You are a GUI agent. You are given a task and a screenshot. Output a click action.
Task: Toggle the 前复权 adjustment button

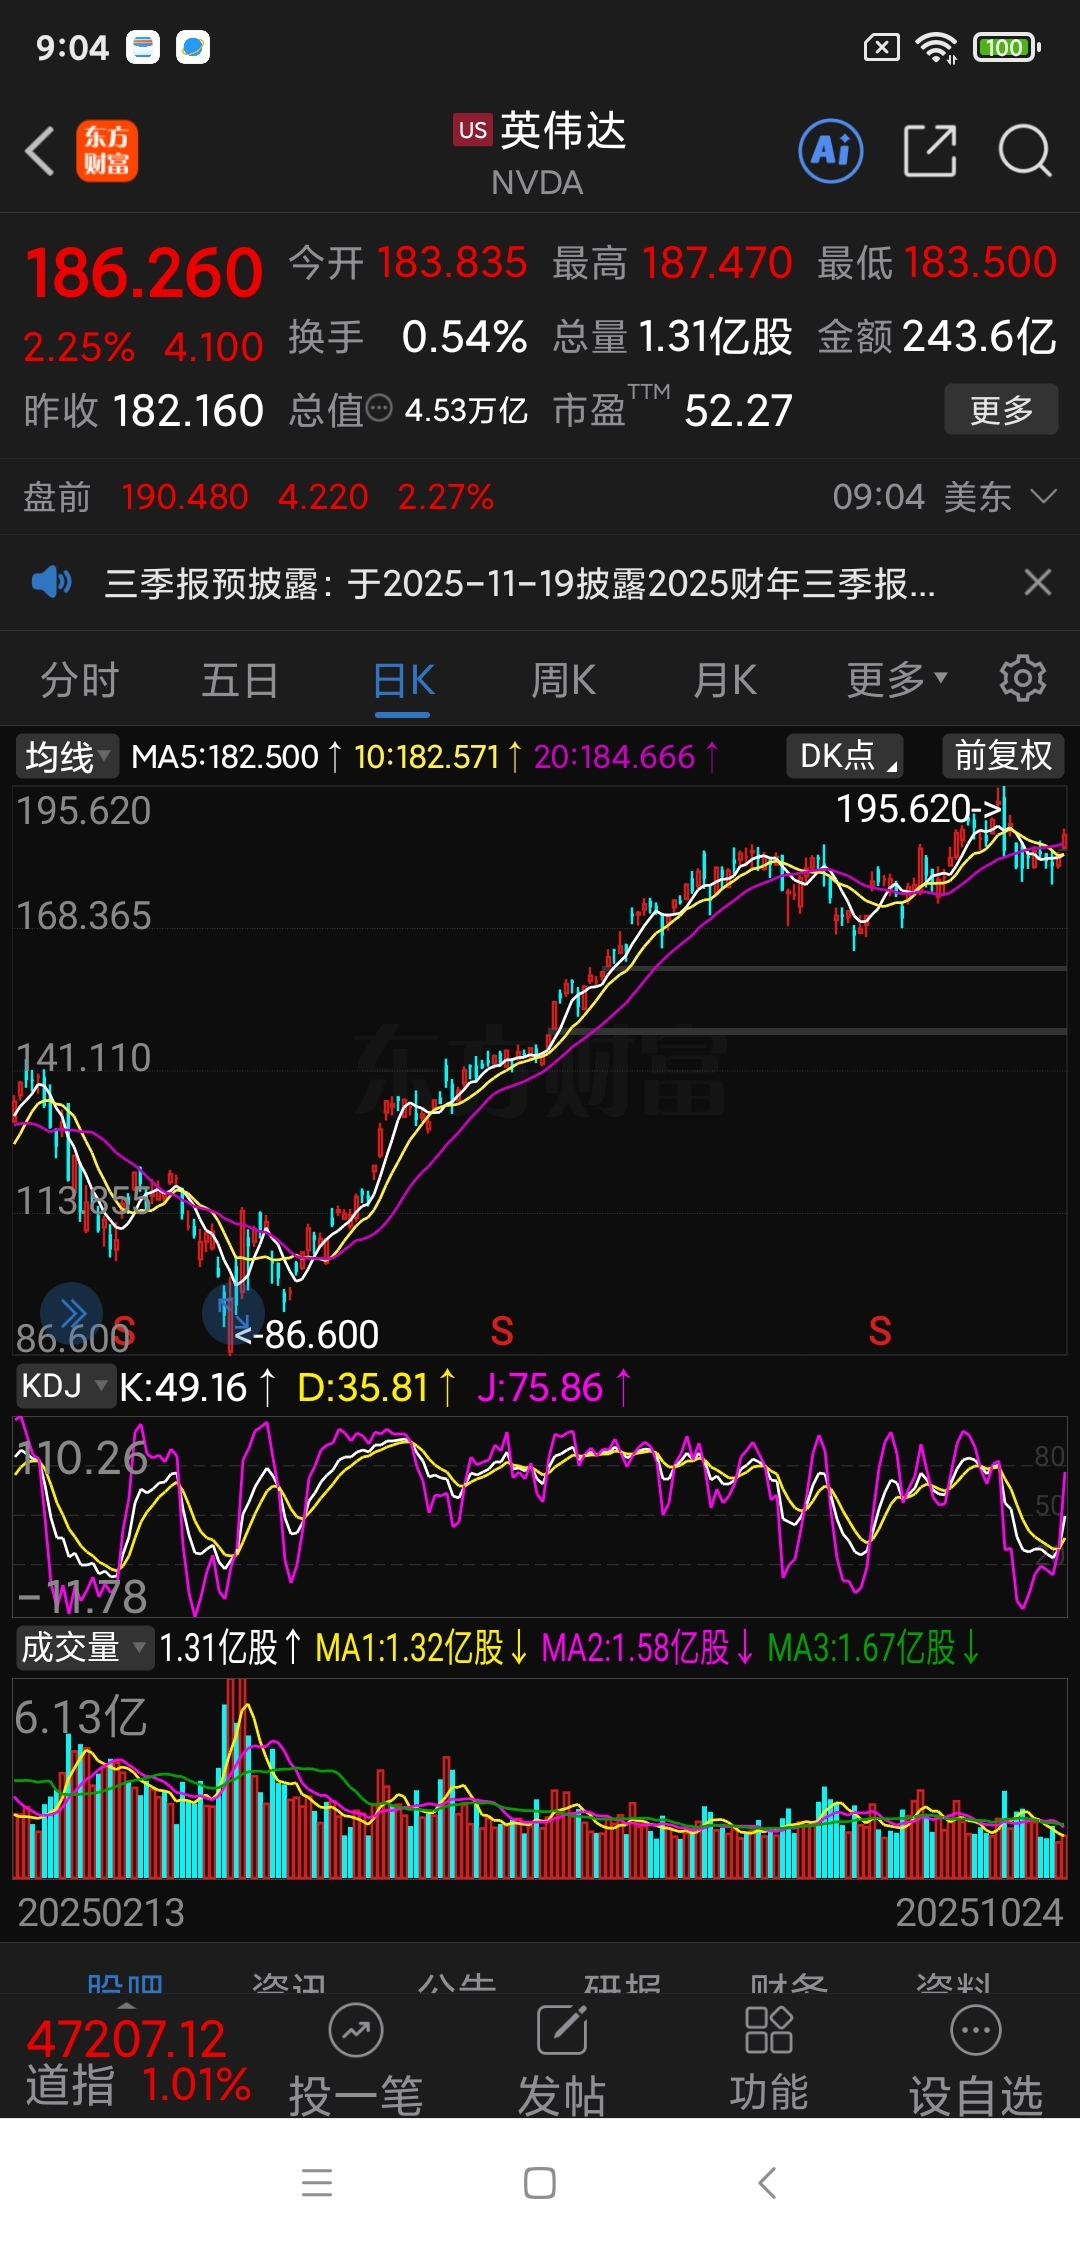click(x=1003, y=756)
